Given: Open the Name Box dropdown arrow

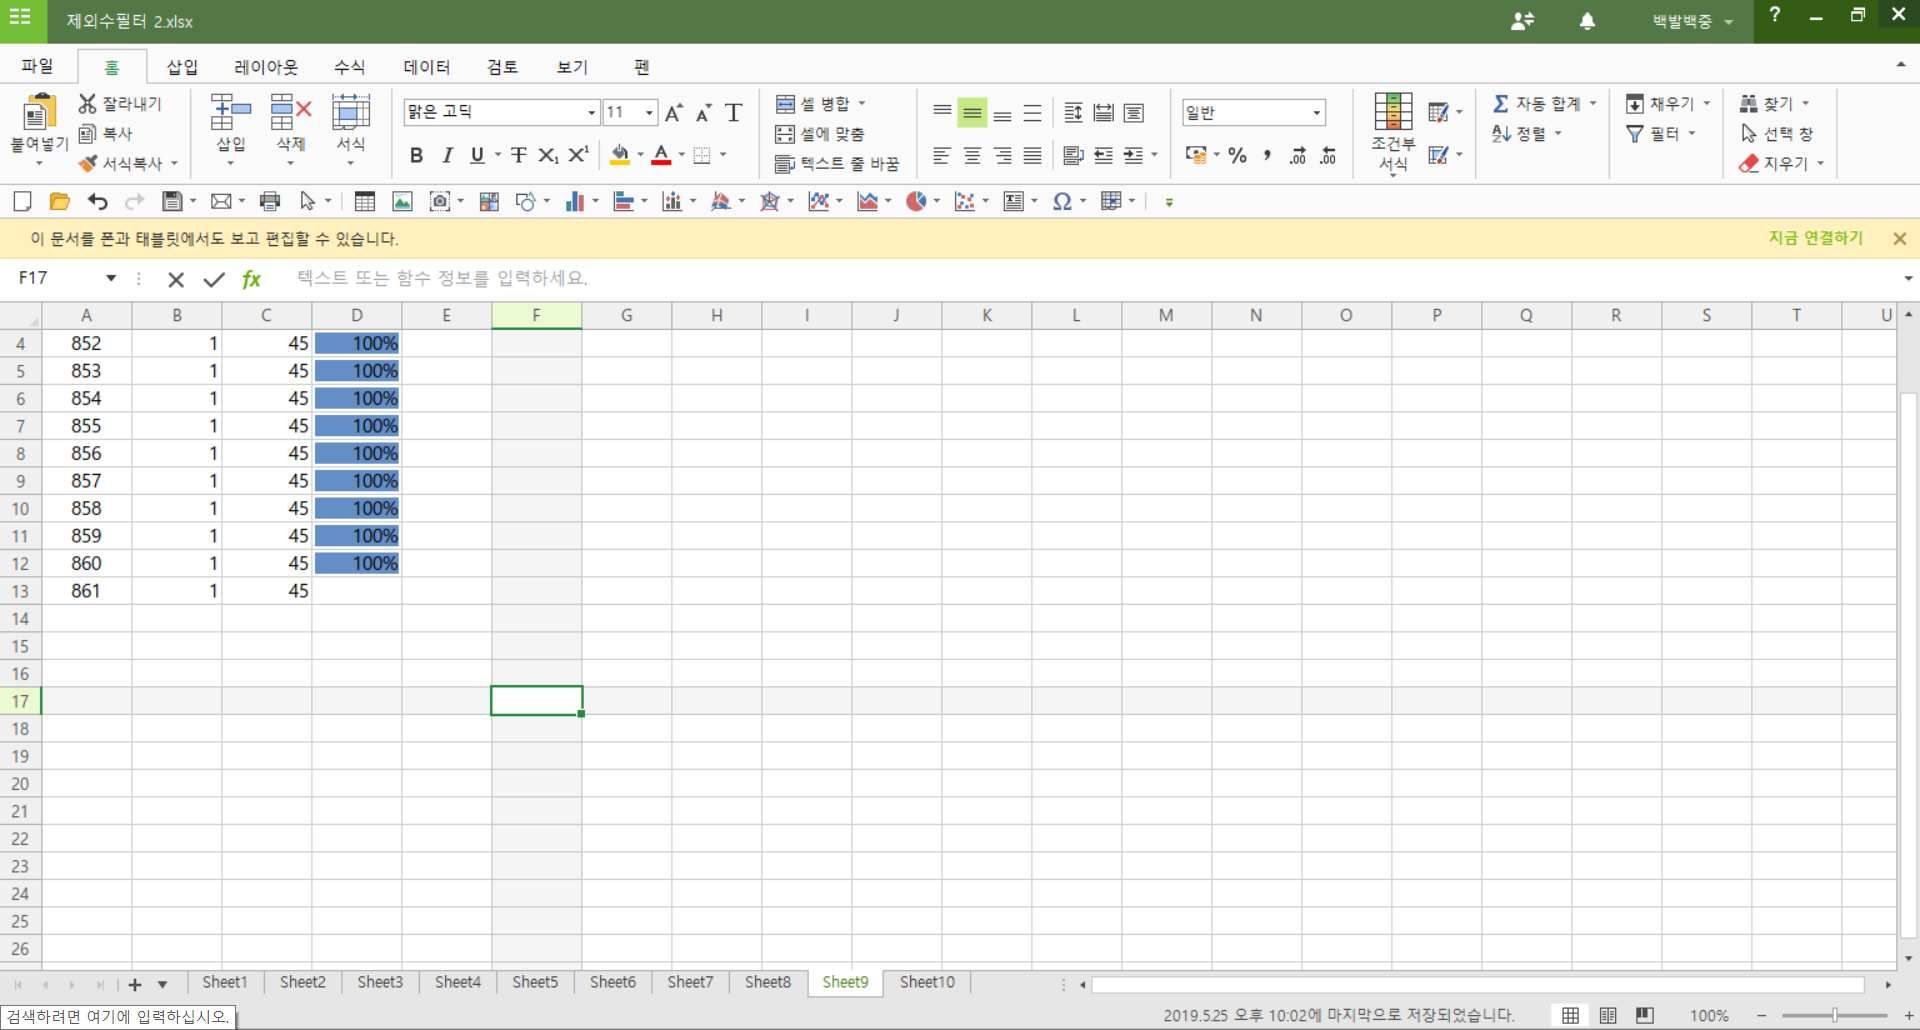Looking at the screenshot, I should (x=111, y=278).
